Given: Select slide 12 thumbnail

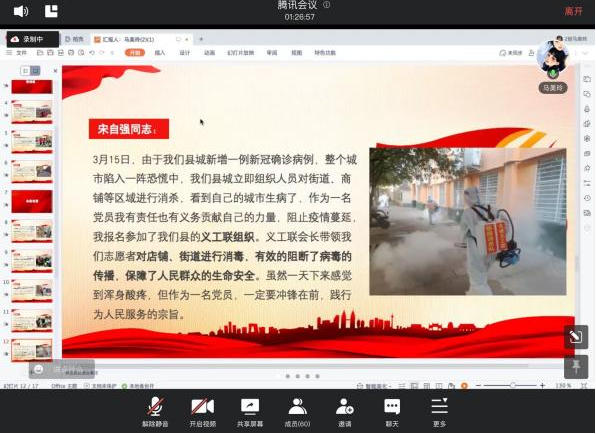Looking at the screenshot, I should [x=32, y=350].
